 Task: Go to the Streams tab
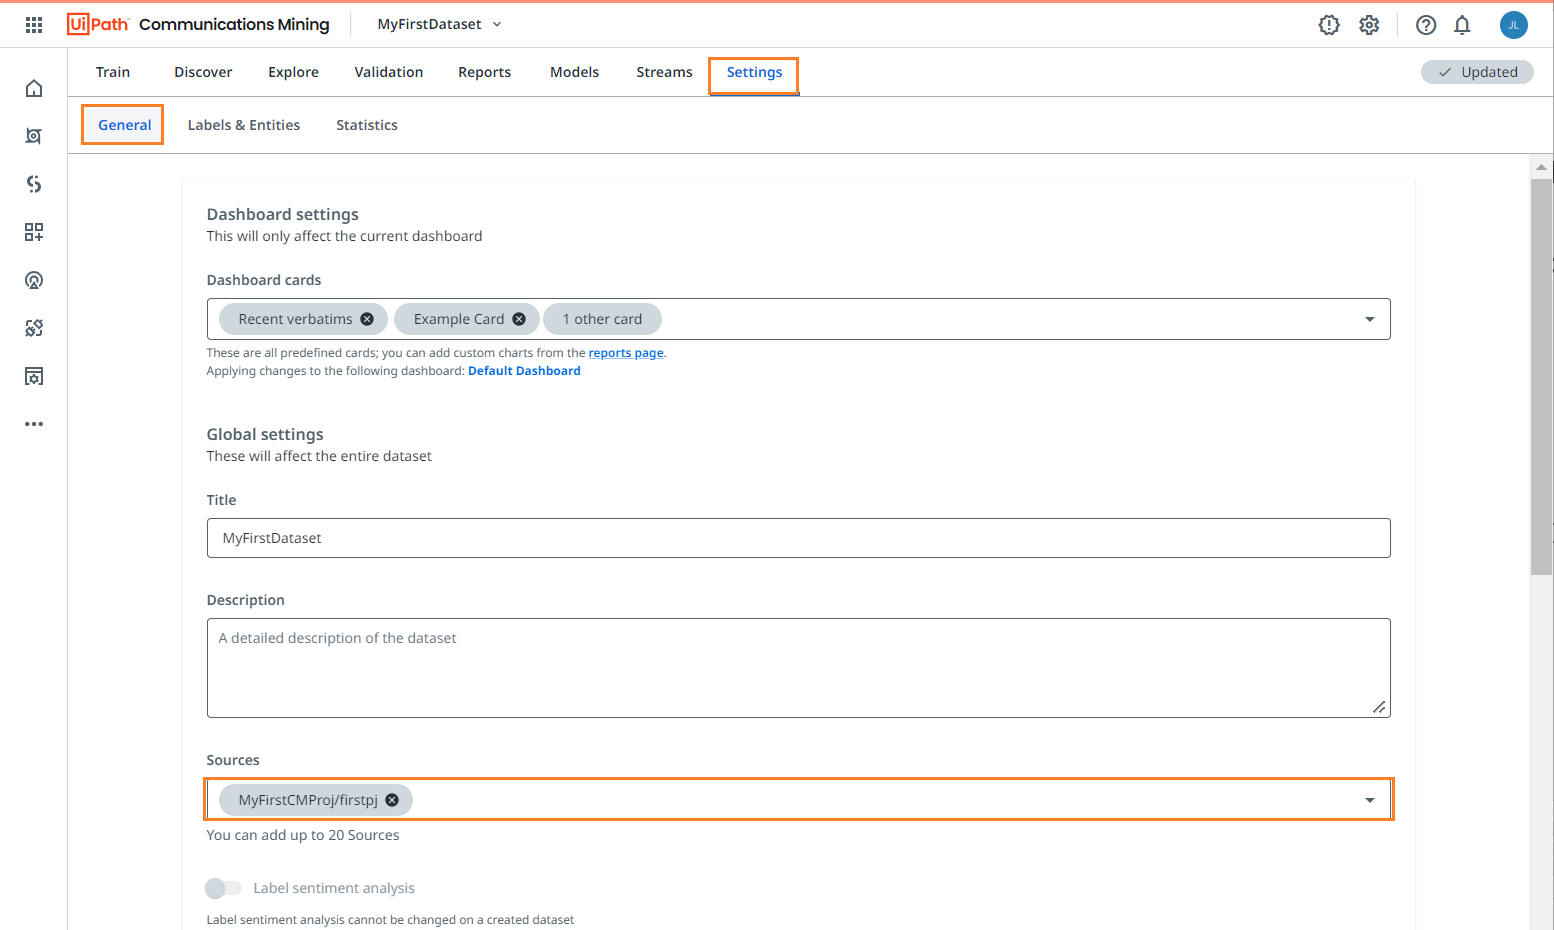click(x=665, y=72)
